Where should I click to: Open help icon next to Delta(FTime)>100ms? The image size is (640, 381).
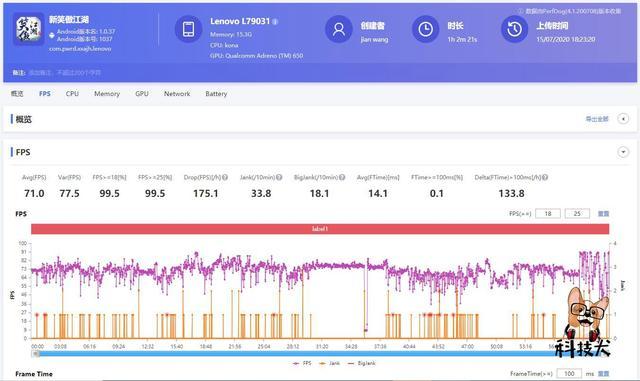coord(545,177)
